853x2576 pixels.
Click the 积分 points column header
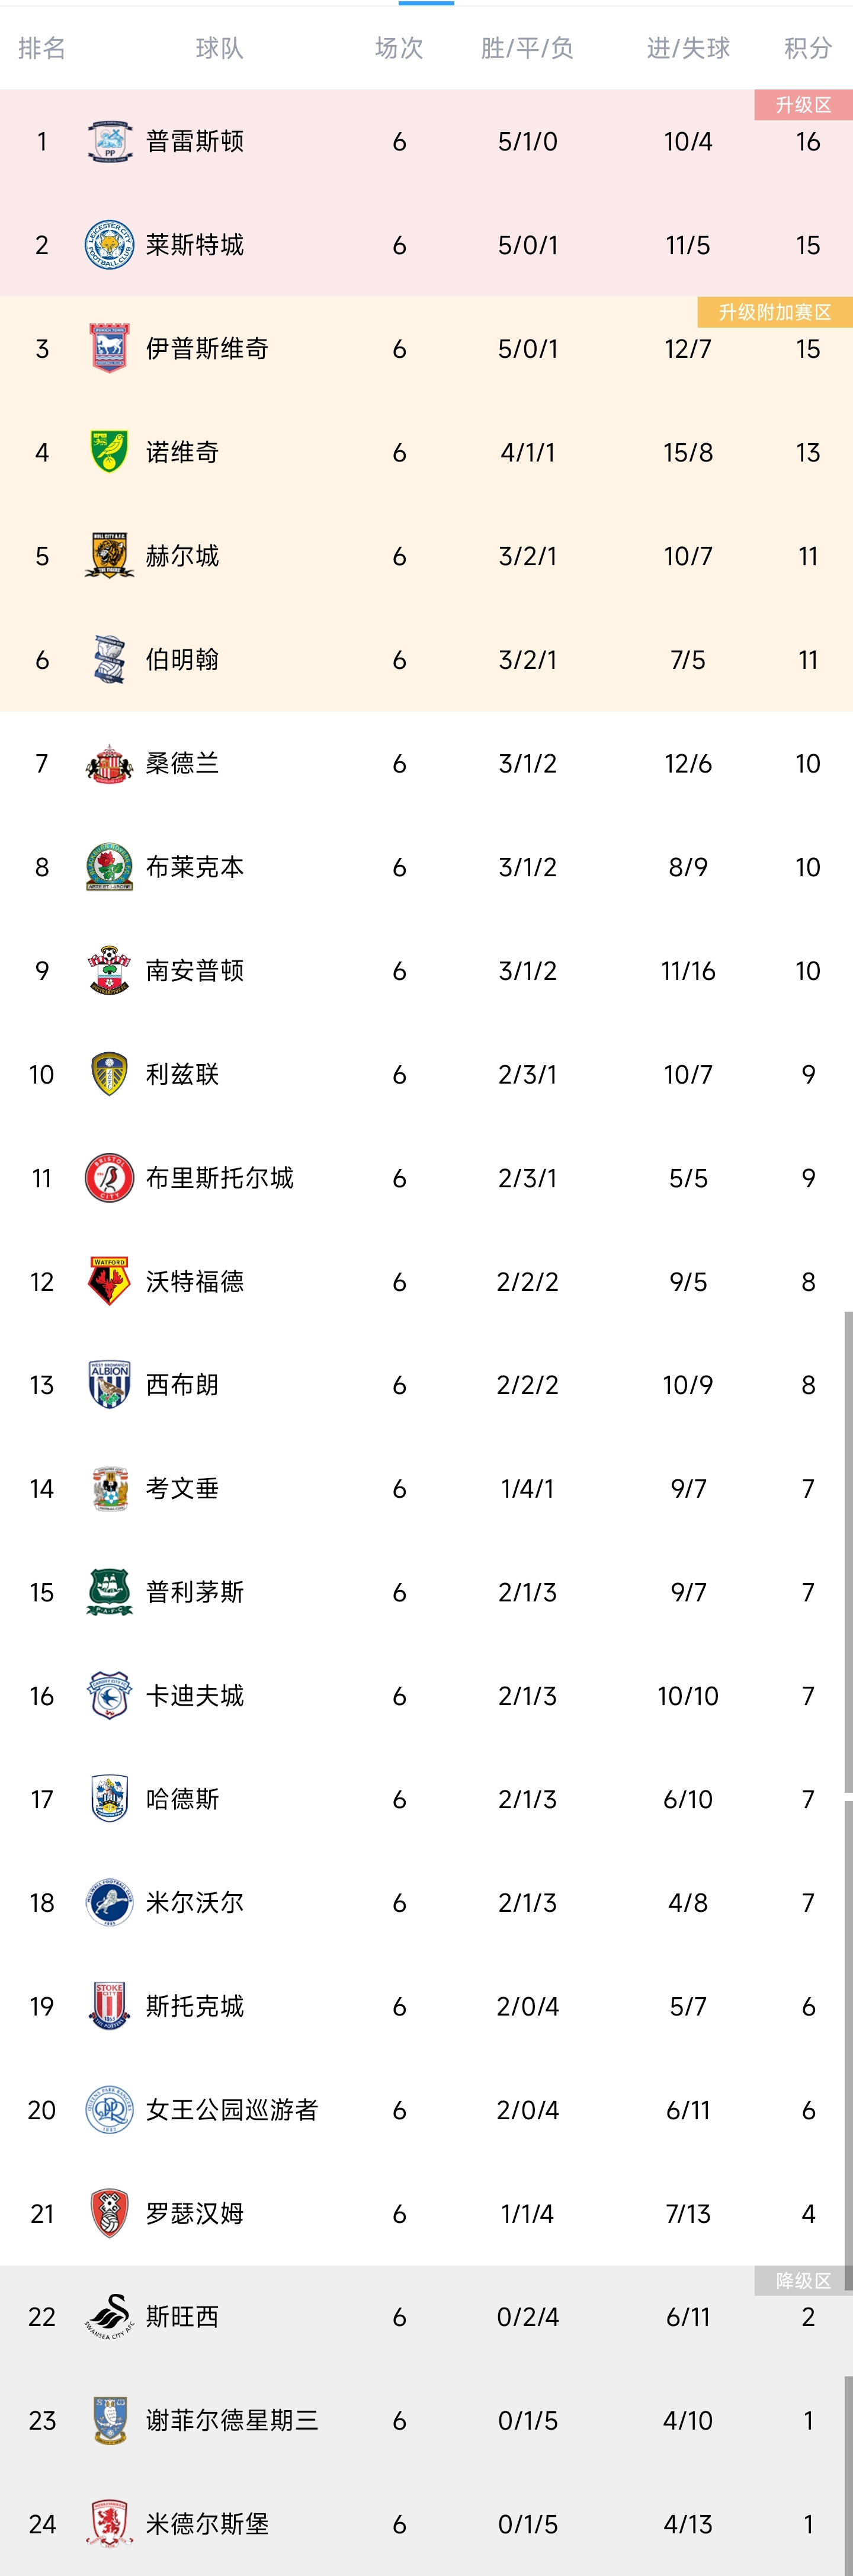click(x=808, y=48)
